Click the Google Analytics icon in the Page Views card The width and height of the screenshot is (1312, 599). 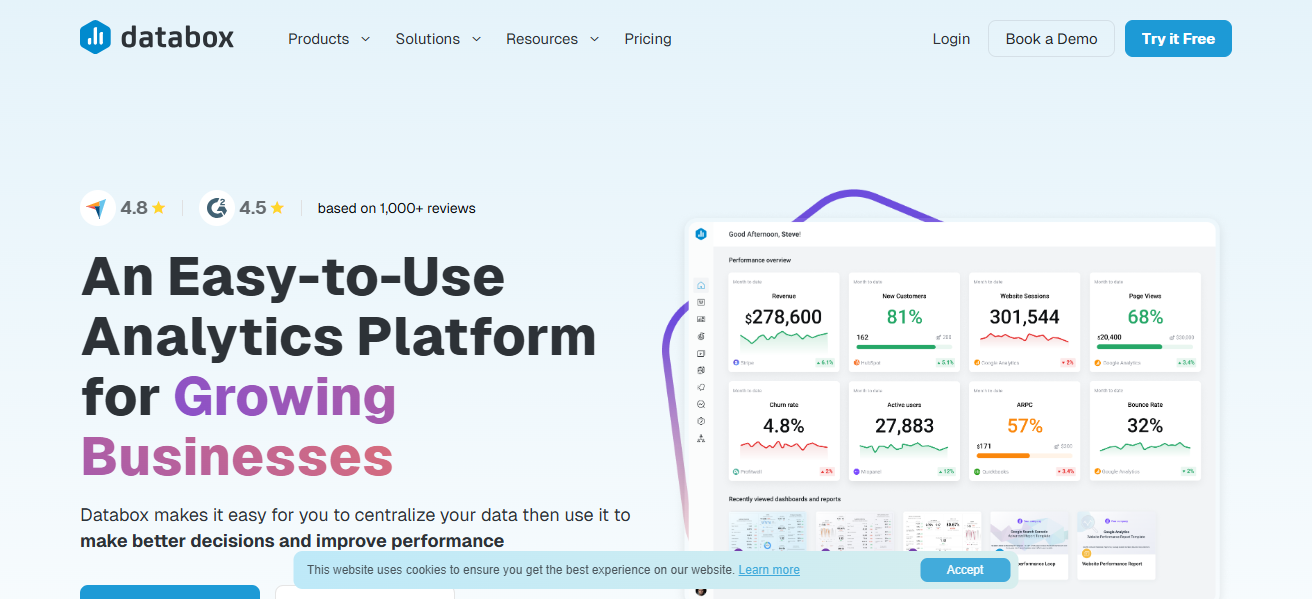(1097, 362)
